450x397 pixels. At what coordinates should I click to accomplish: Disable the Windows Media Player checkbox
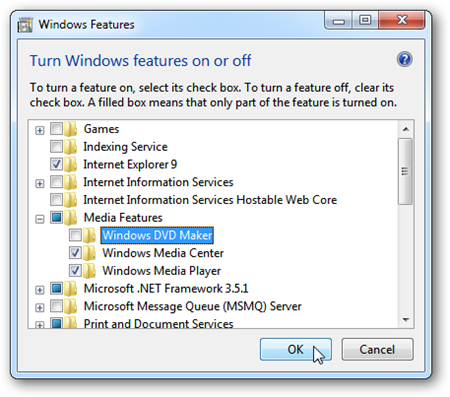click(x=75, y=270)
